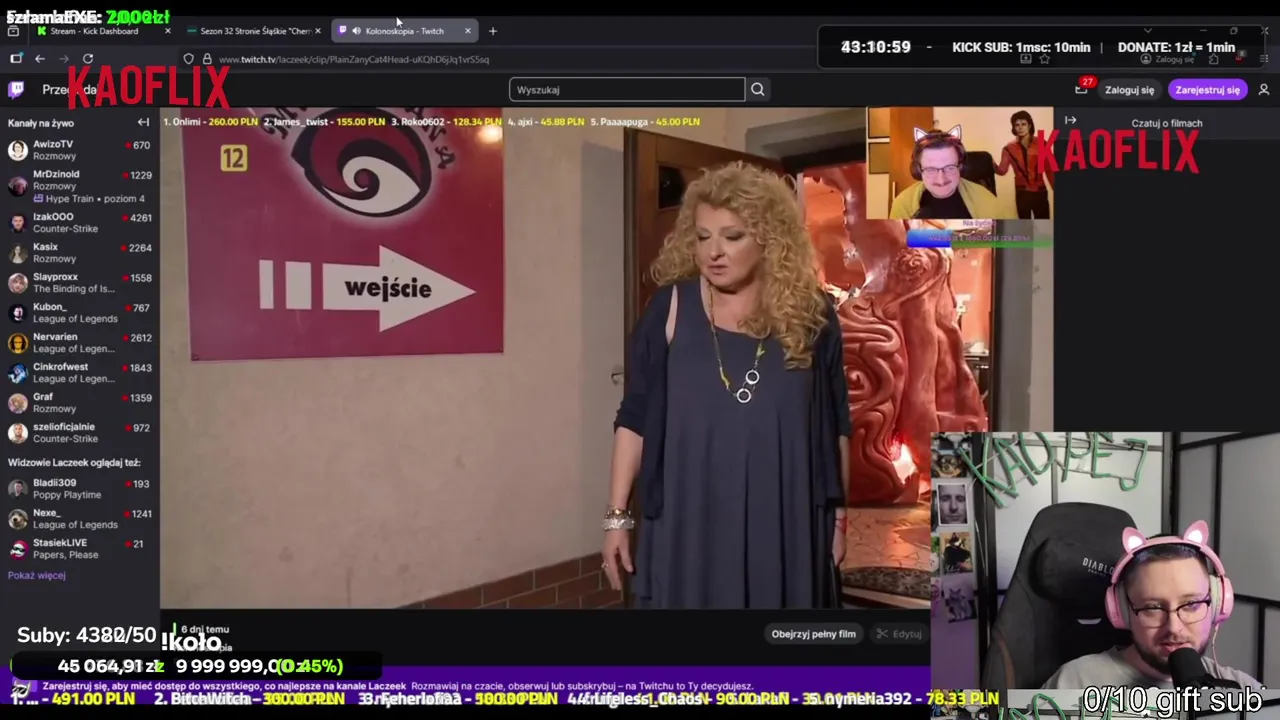Click the clip video player area
Viewport: 1280px width, 720px height.
[607, 357]
